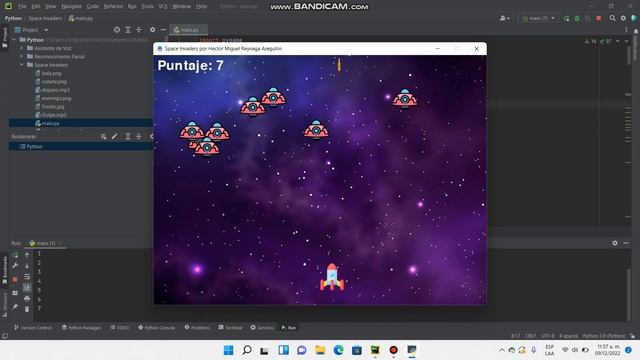Click collapse all in Project panel
The image size is (640, 360).
[x=139, y=30]
